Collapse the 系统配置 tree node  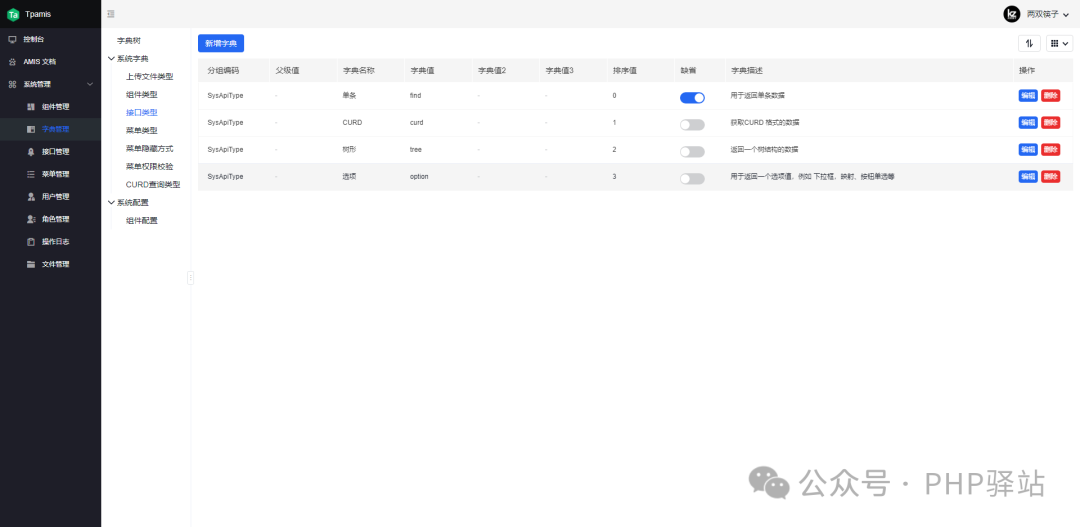(x=112, y=203)
